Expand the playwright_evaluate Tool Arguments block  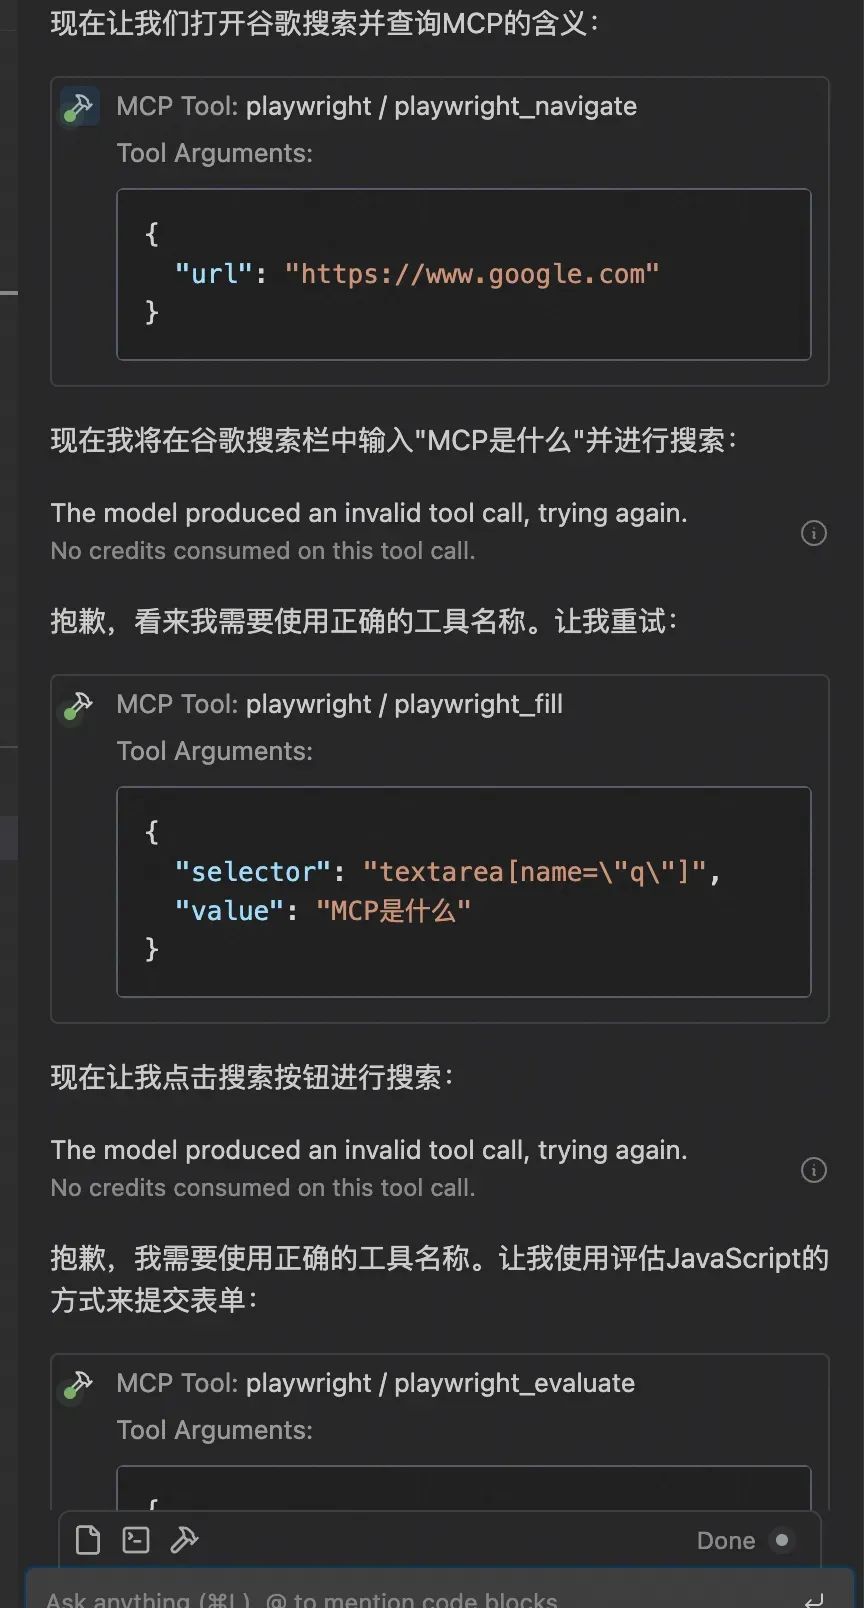pos(214,1430)
